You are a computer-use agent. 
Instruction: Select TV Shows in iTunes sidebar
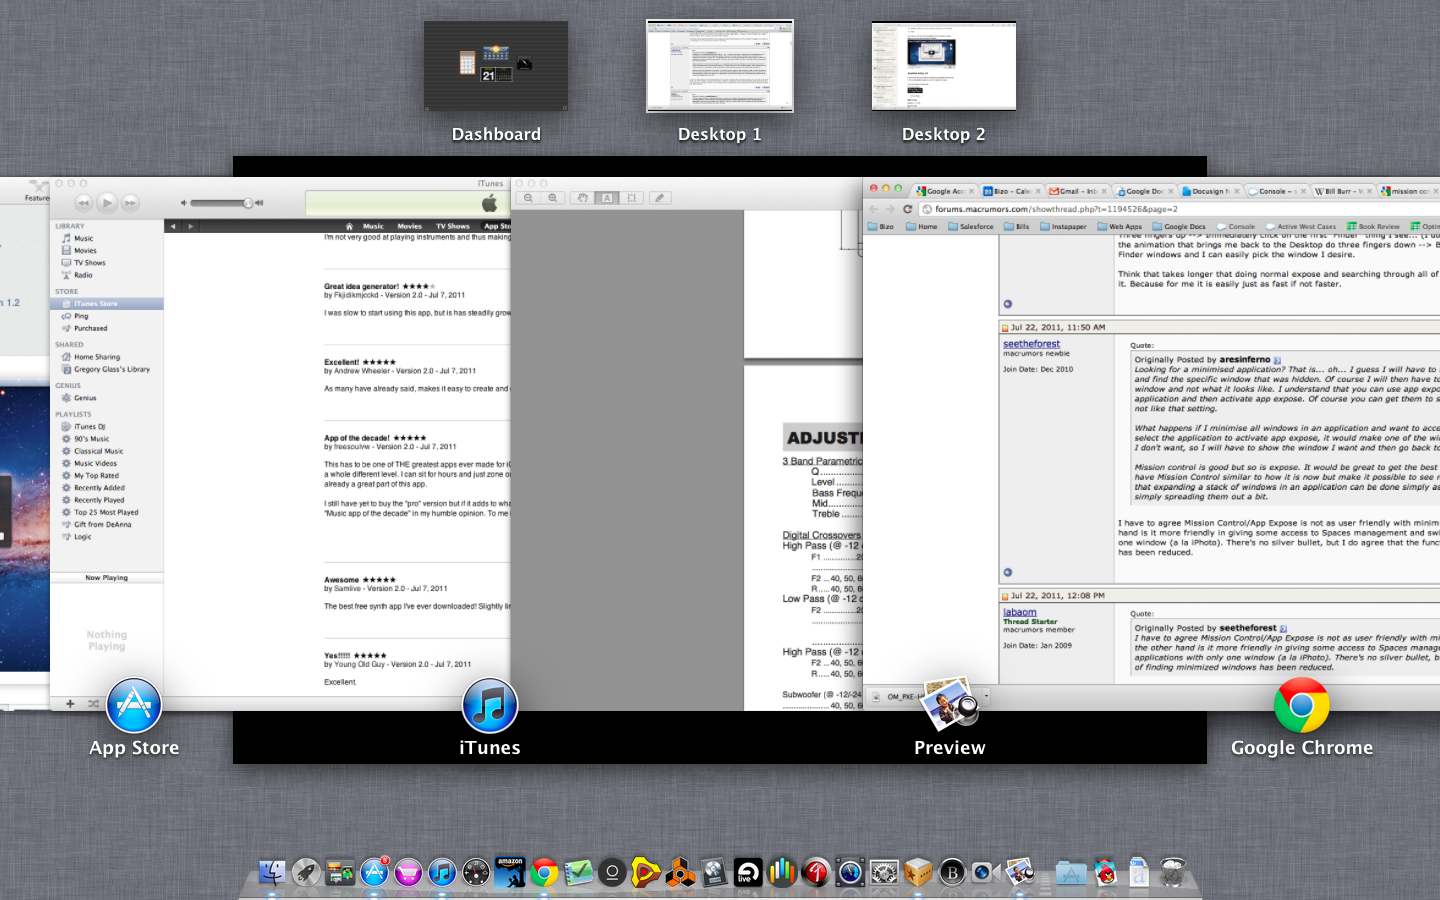point(89,263)
